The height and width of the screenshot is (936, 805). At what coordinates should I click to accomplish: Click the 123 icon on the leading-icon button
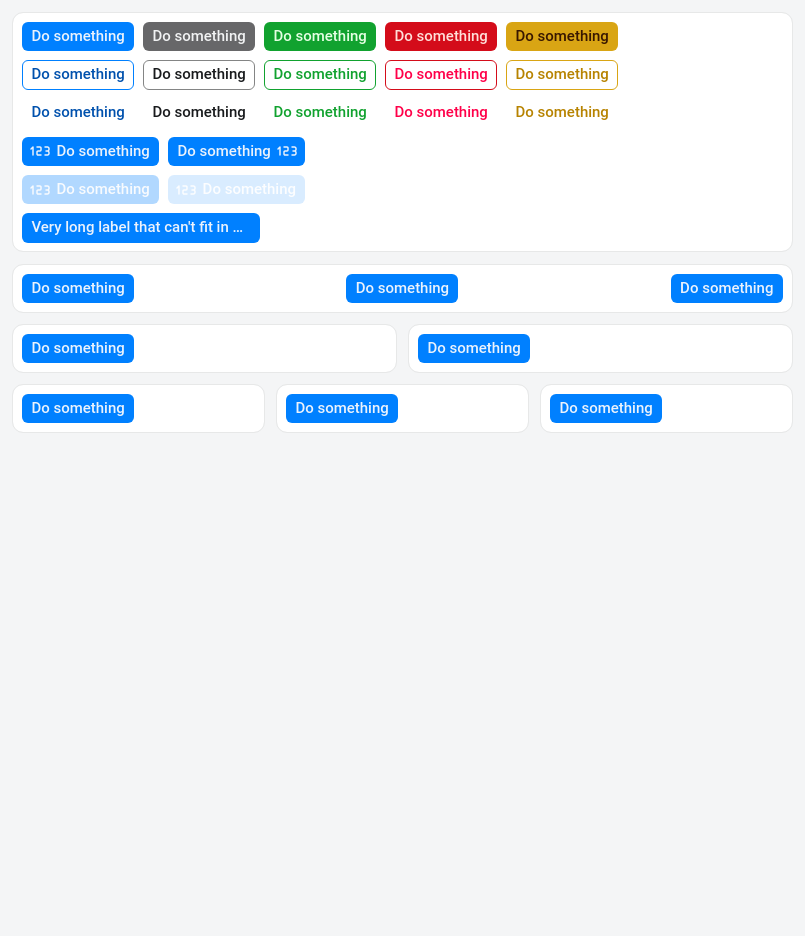click(40, 152)
